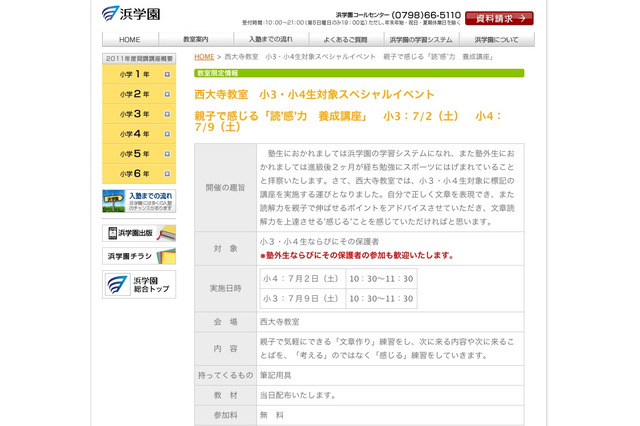640x426 pixels.
Task: Open the 教室案内 navigation tab
Action: (196, 40)
